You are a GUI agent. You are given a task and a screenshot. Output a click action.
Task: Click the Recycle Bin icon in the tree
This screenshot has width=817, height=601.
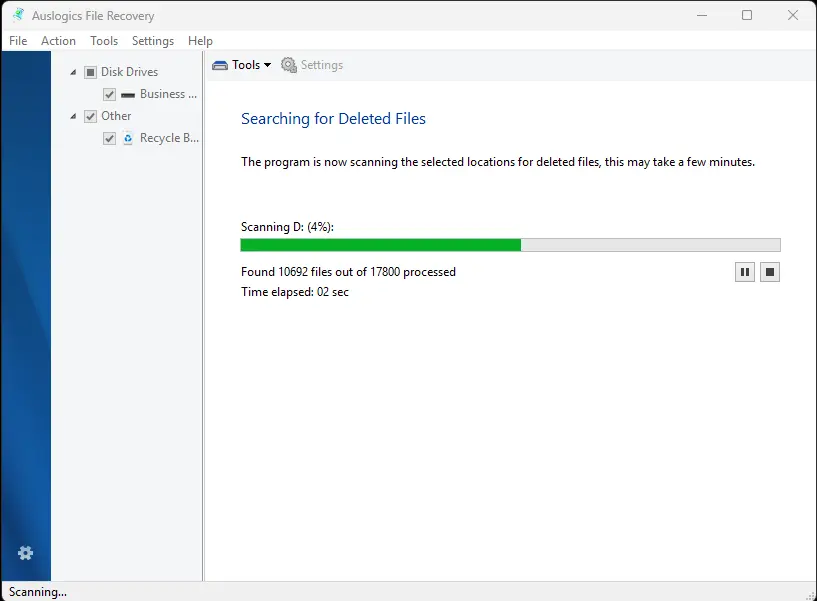[128, 138]
